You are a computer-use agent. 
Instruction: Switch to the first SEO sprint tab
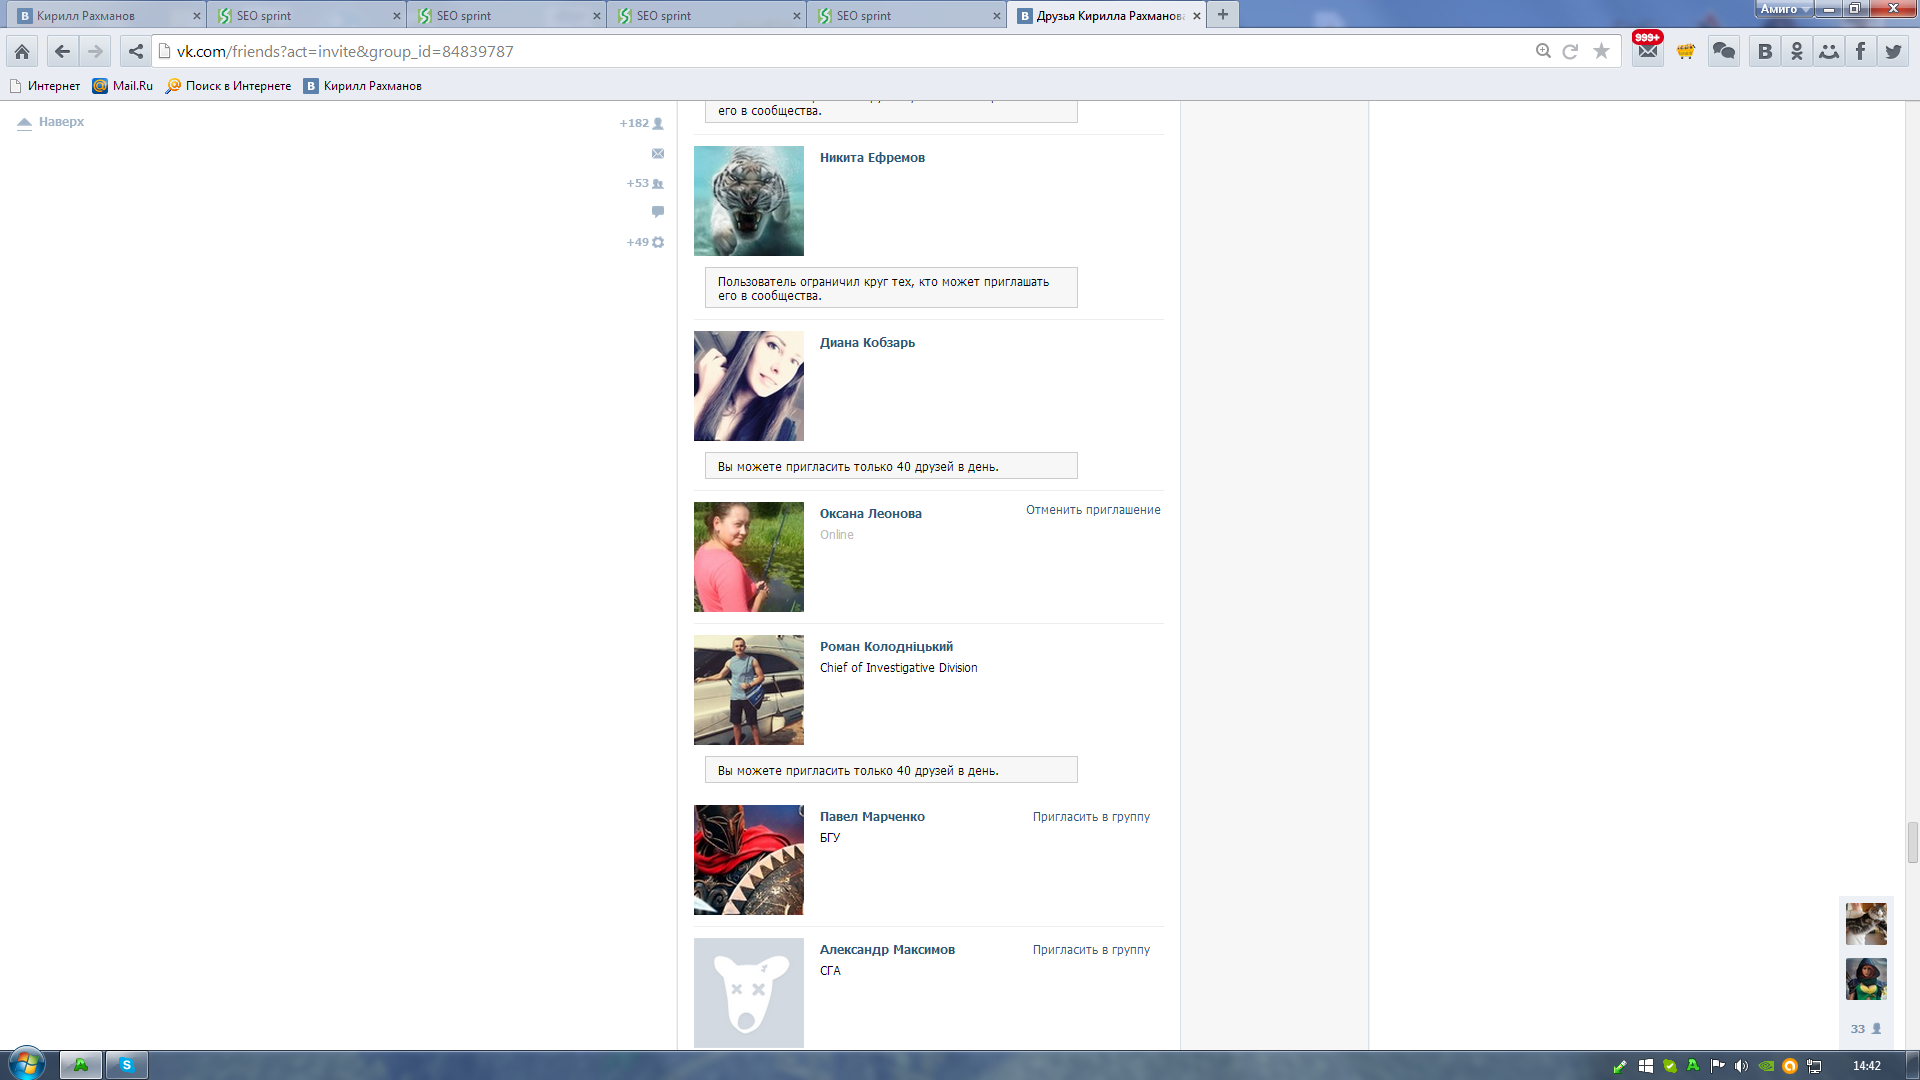tap(307, 15)
